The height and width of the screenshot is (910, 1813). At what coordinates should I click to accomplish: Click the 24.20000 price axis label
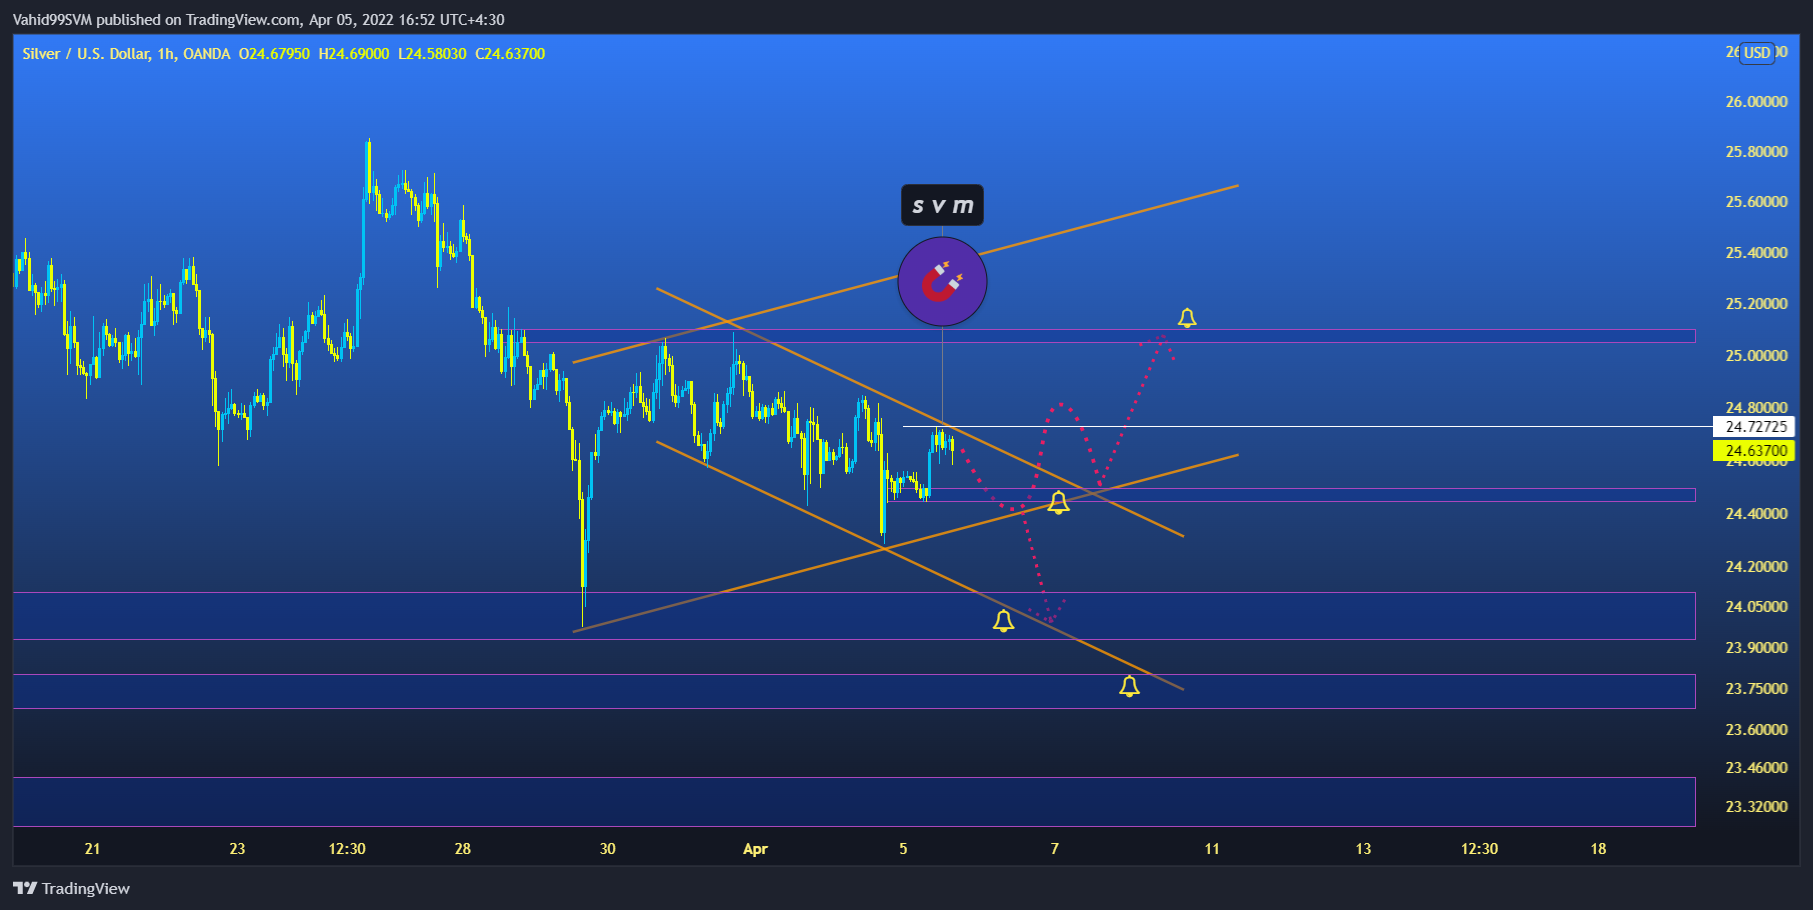pyautogui.click(x=1757, y=567)
